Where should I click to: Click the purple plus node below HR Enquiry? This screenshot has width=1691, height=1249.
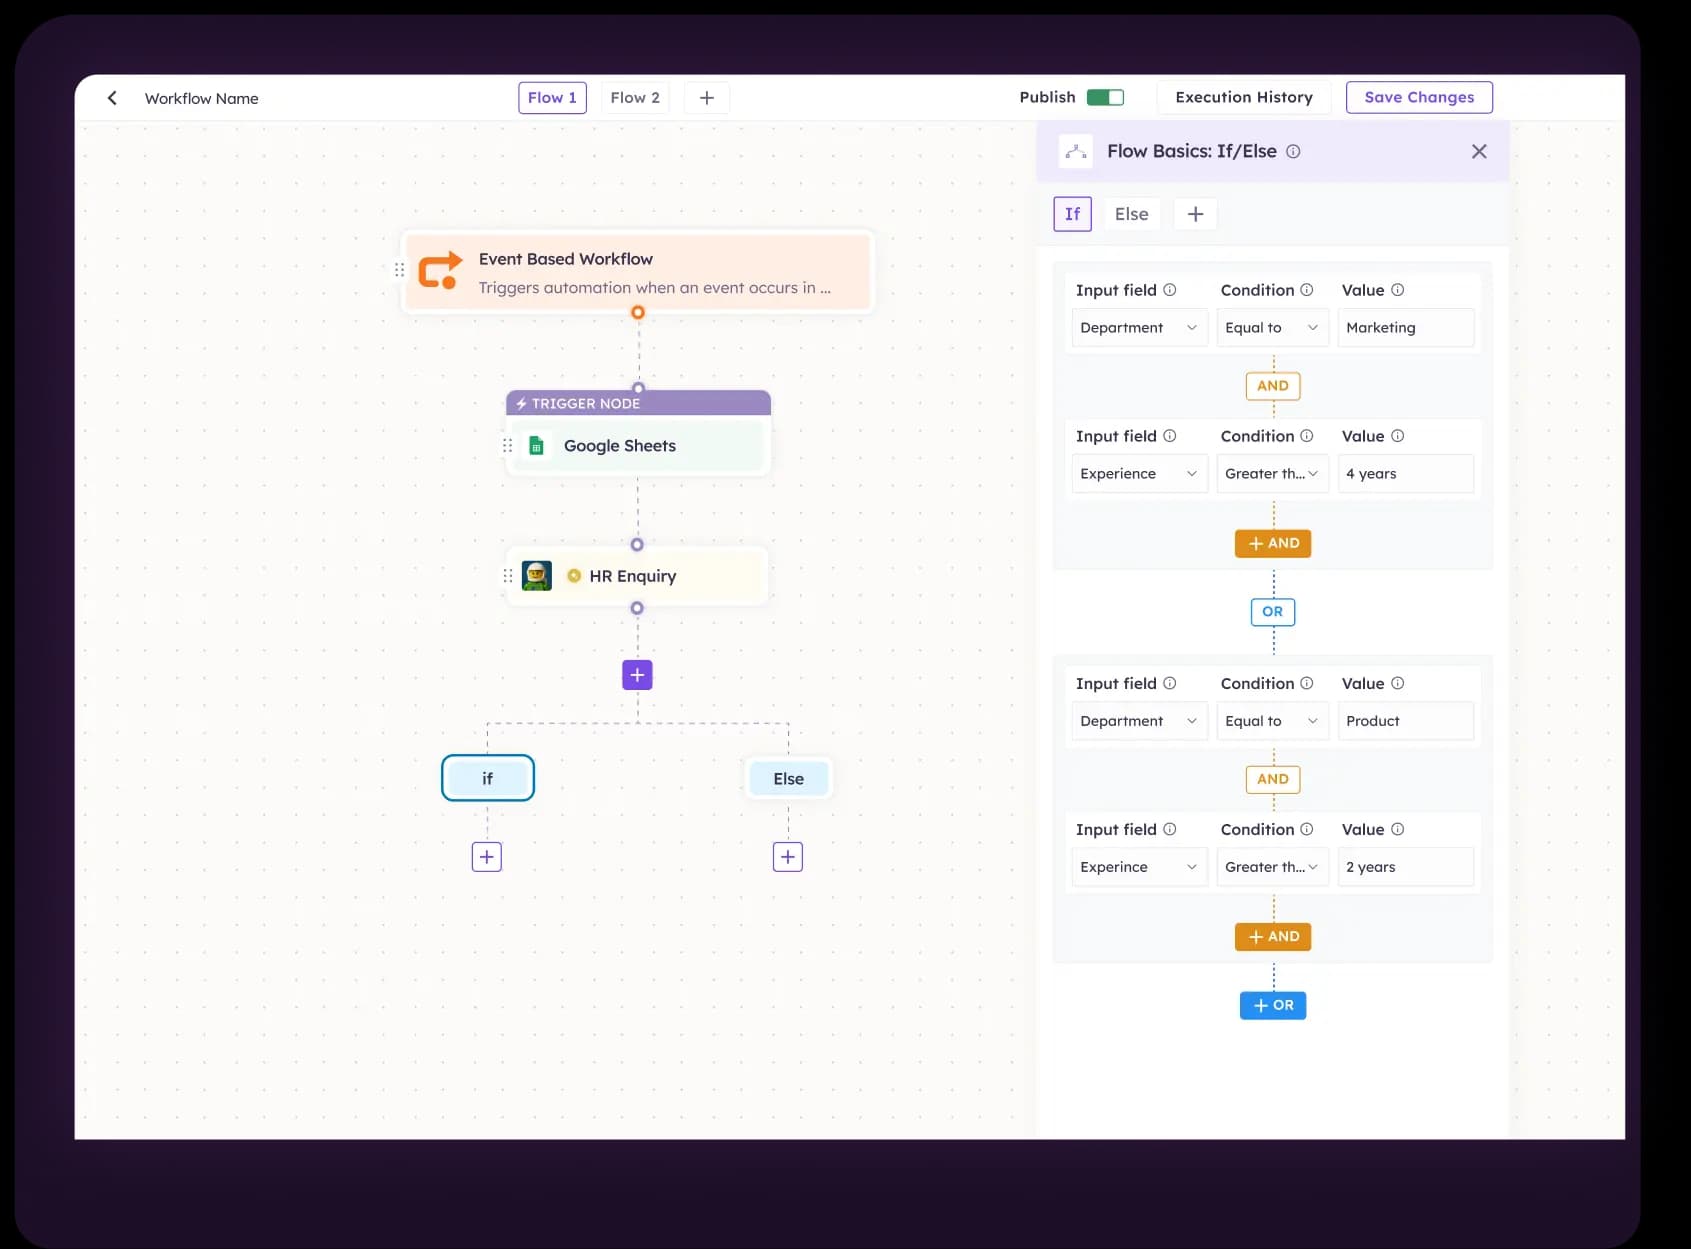coord(637,674)
